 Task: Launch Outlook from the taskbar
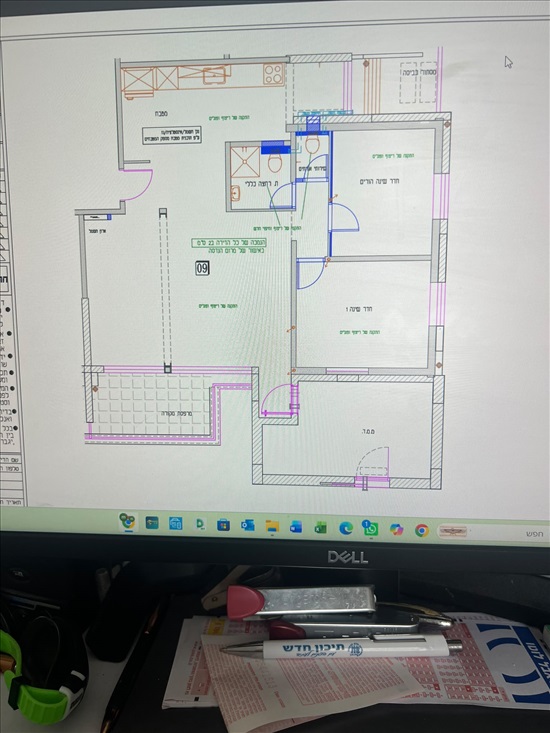(x=247, y=526)
